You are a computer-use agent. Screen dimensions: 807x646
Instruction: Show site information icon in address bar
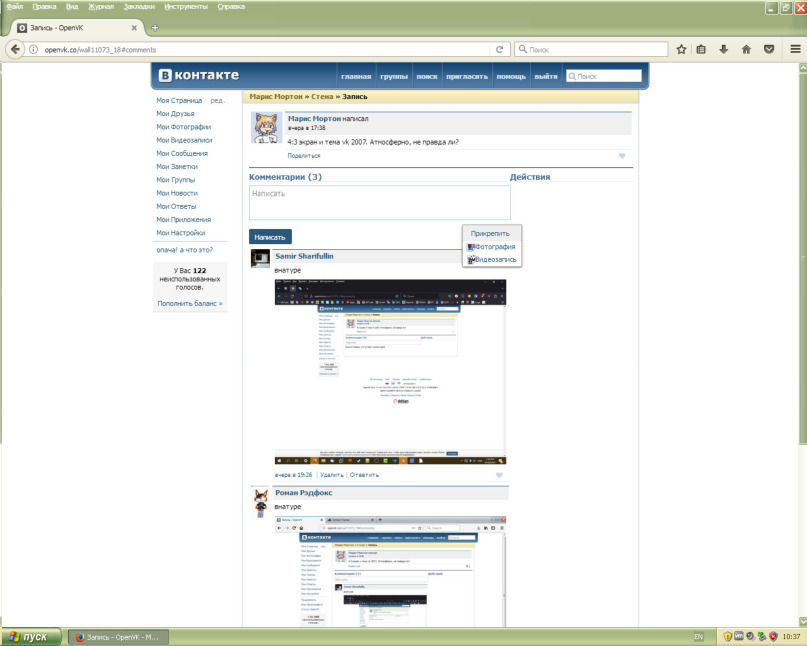tap(33, 49)
